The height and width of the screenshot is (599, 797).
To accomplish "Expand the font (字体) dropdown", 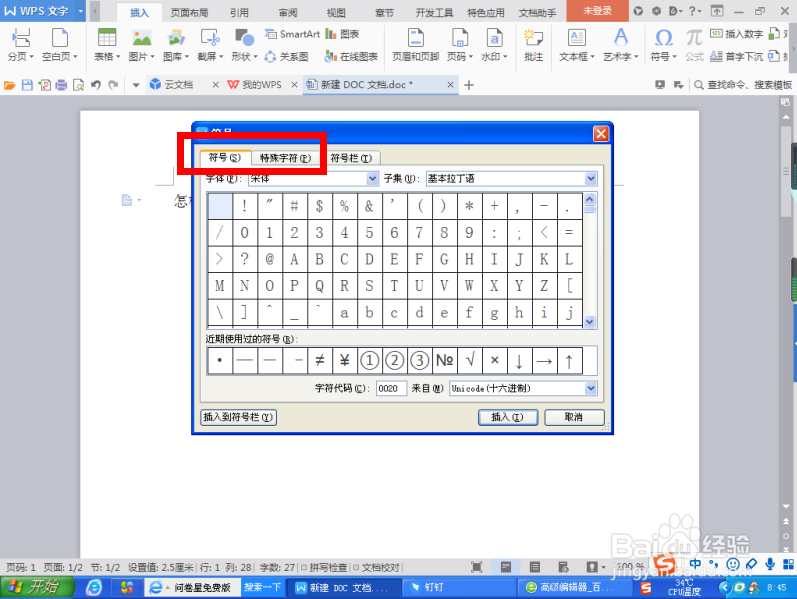I will (372, 178).
